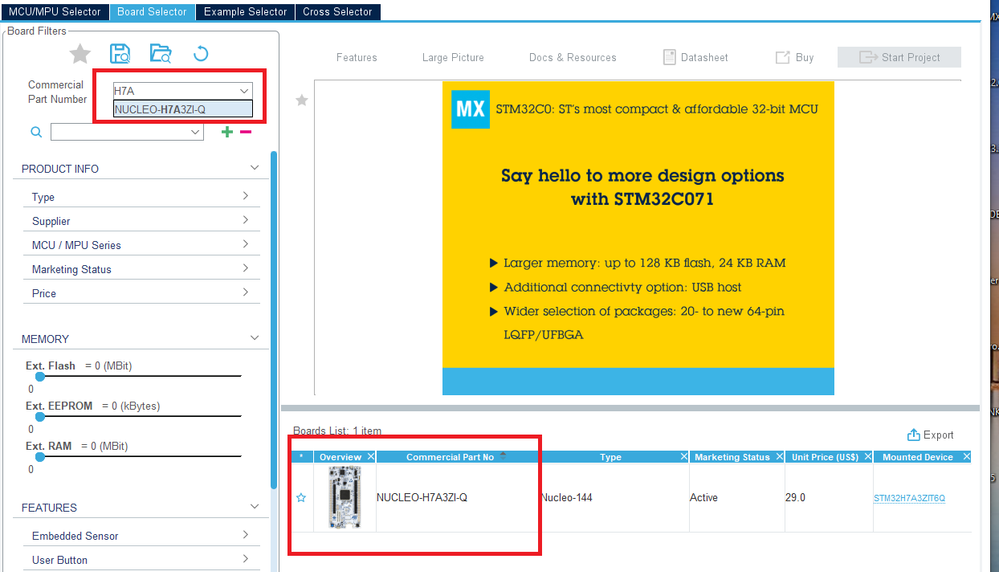The image size is (999, 572).
Task: Click the search magnifier icon
Action: click(x=36, y=132)
